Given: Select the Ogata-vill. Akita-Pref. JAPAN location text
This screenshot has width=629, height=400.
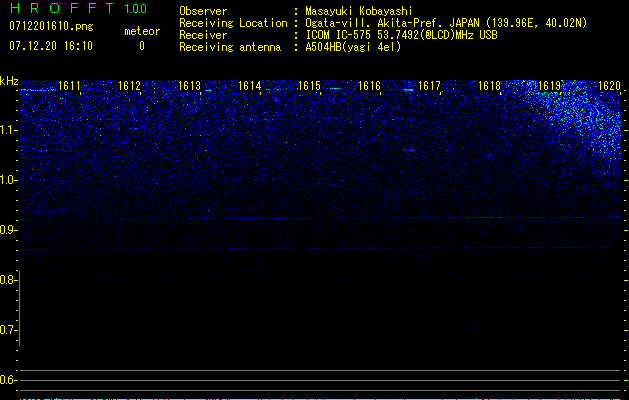Looking at the screenshot, I should 446,23.
